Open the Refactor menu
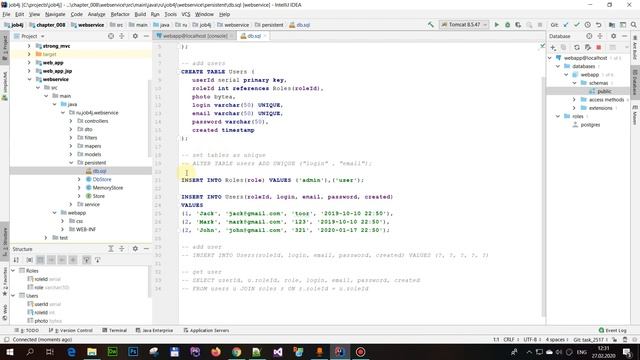Viewport: 640px width, 360px height. click(120, 14)
